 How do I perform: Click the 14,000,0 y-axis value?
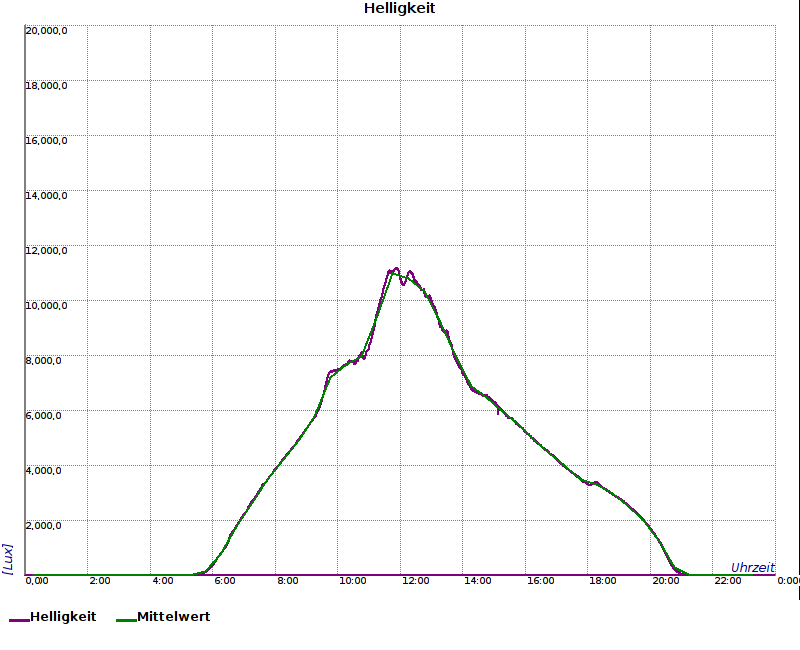[x=46, y=196]
